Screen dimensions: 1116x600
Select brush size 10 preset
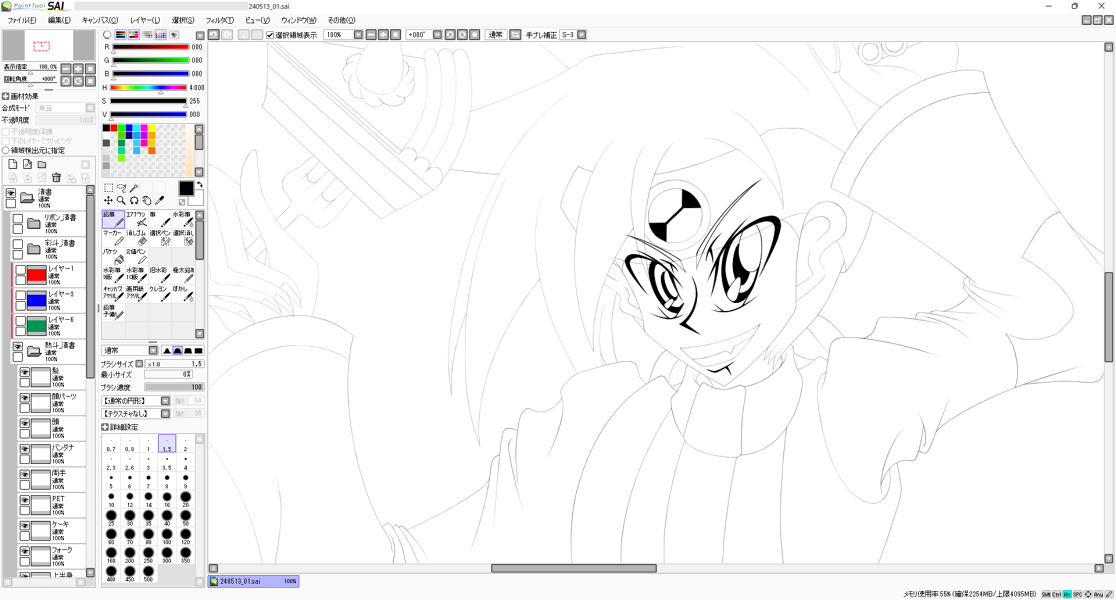pyautogui.click(x=111, y=498)
